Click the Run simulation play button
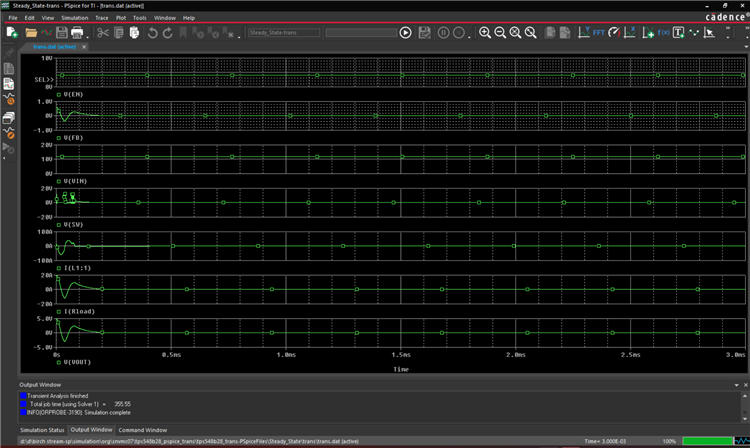The image size is (750, 448). click(x=405, y=33)
